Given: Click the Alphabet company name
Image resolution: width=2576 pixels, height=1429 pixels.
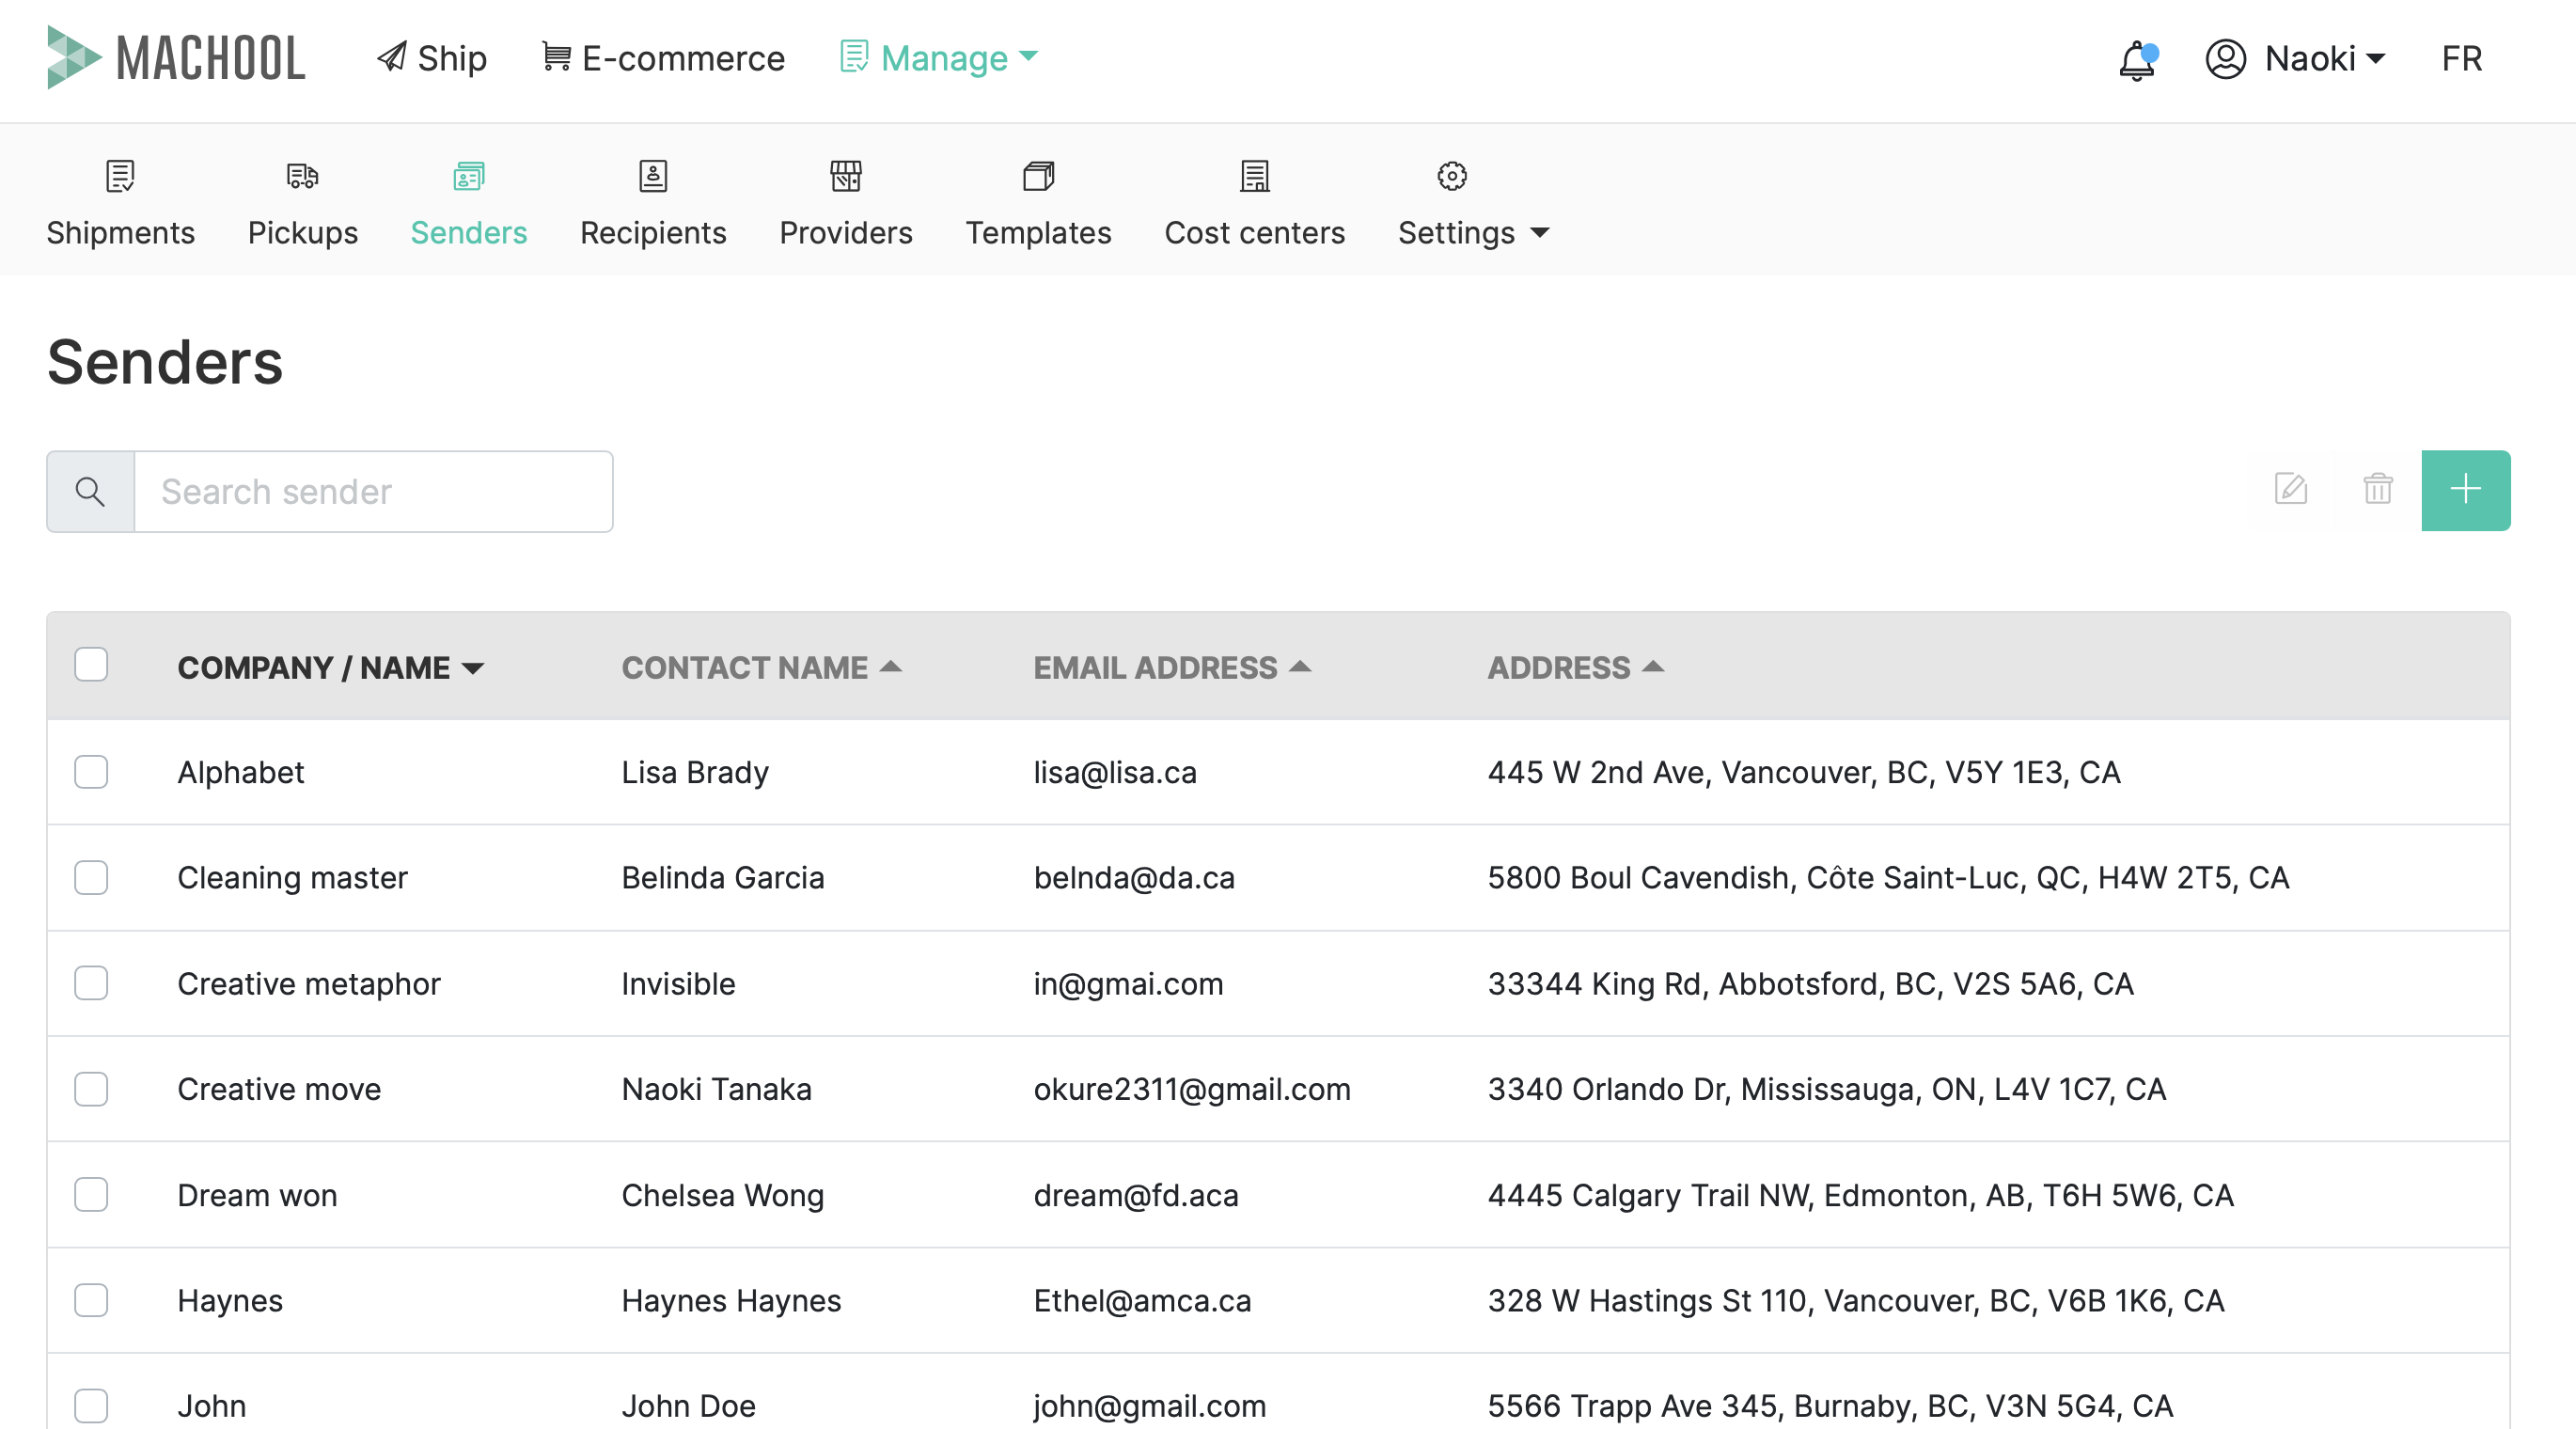Looking at the screenshot, I should [x=241, y=772].
